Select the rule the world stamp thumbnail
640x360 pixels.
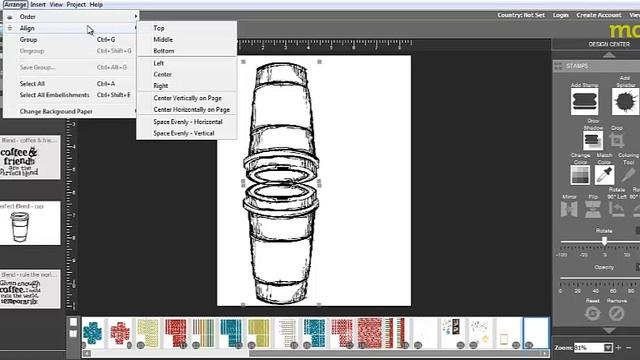click(30, 289)
